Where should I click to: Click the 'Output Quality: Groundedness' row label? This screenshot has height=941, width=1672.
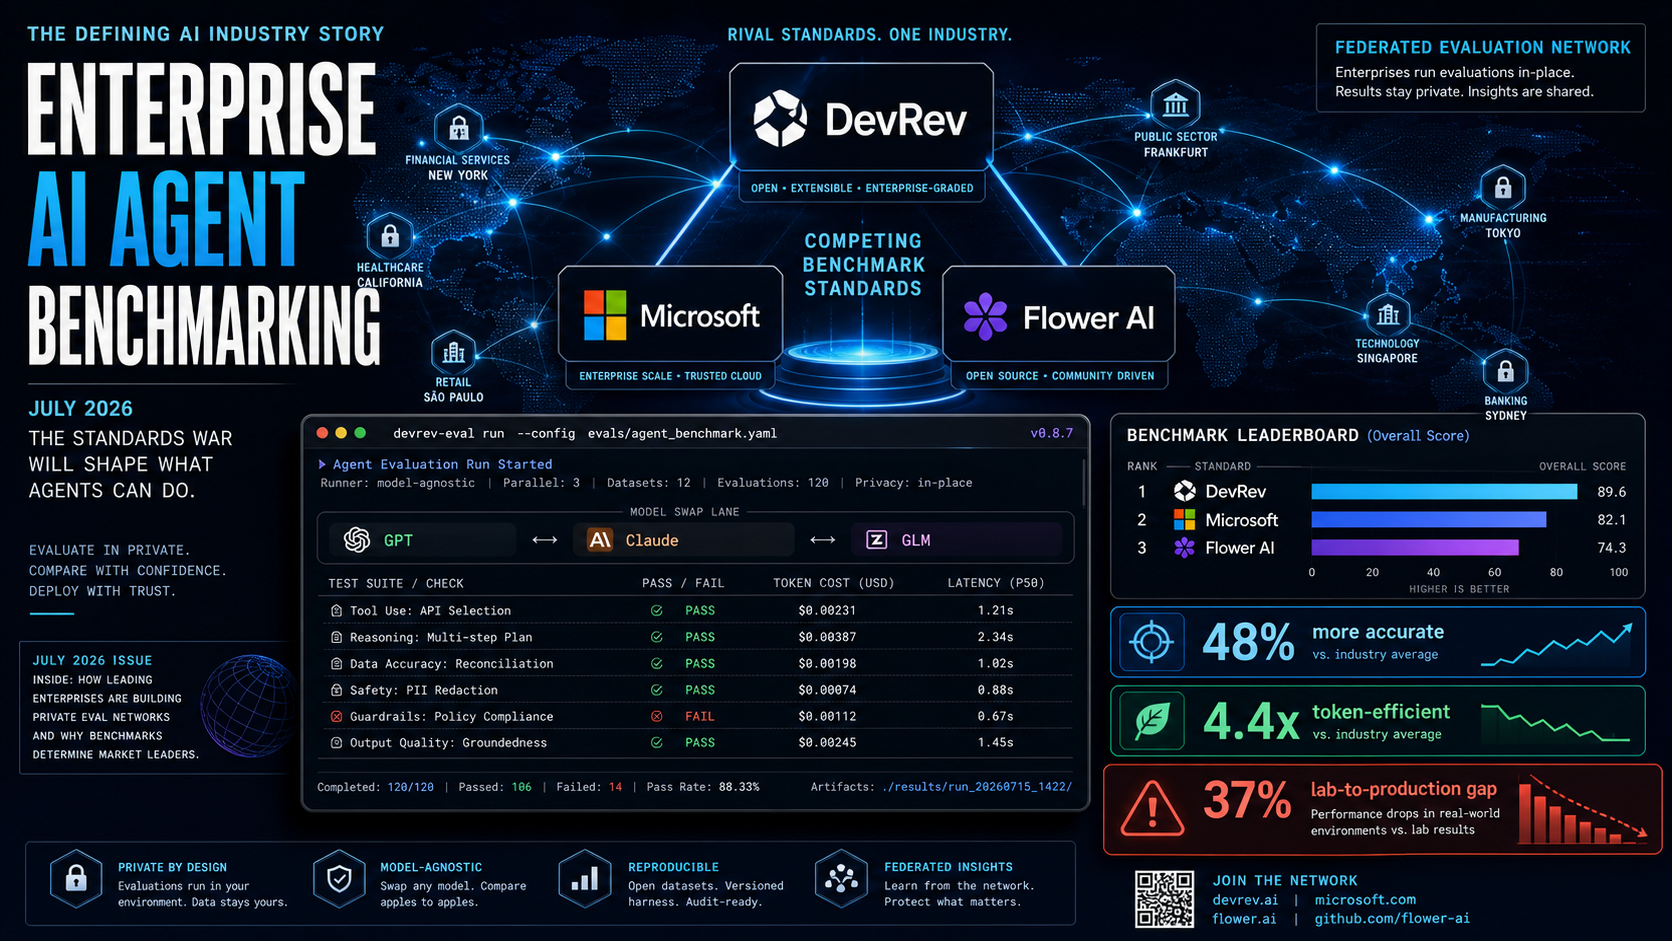point(449,743)
